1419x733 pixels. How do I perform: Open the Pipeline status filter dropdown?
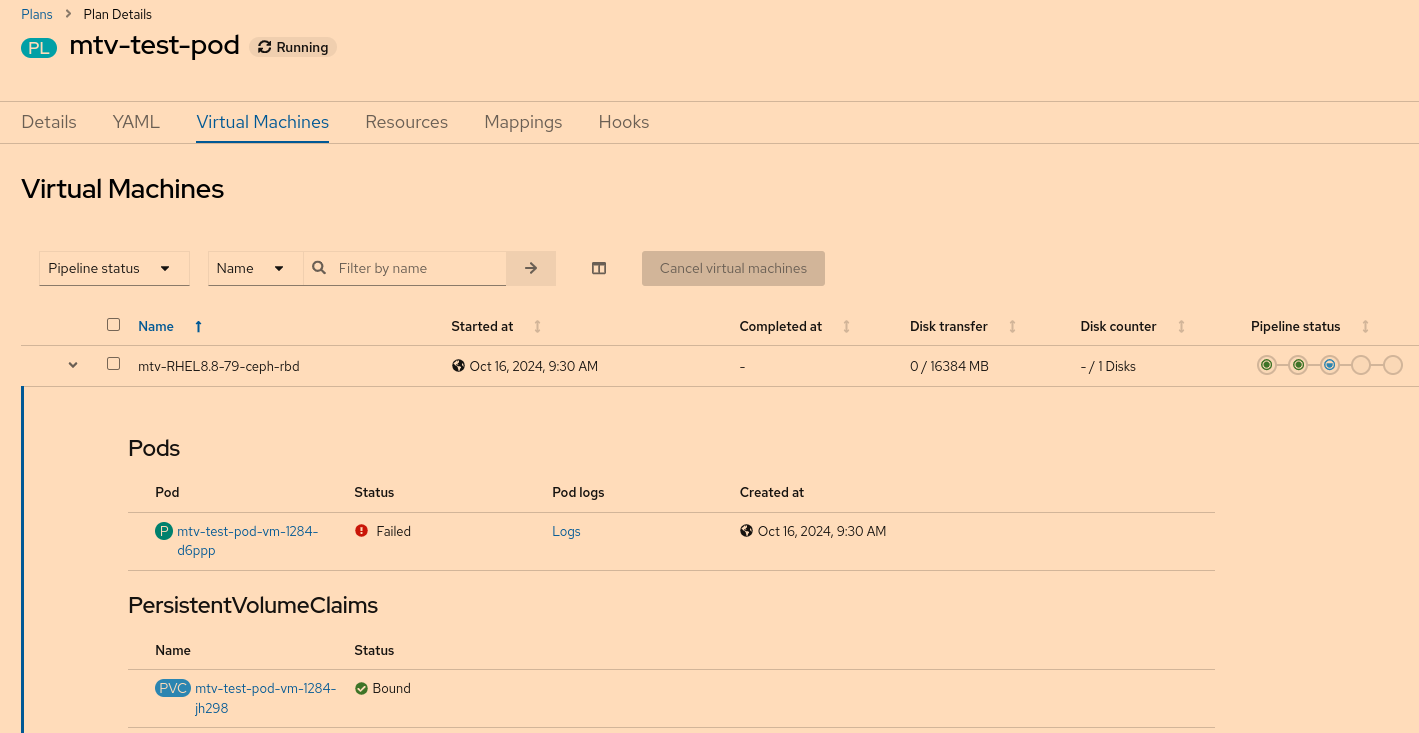[x=114, y=268]
